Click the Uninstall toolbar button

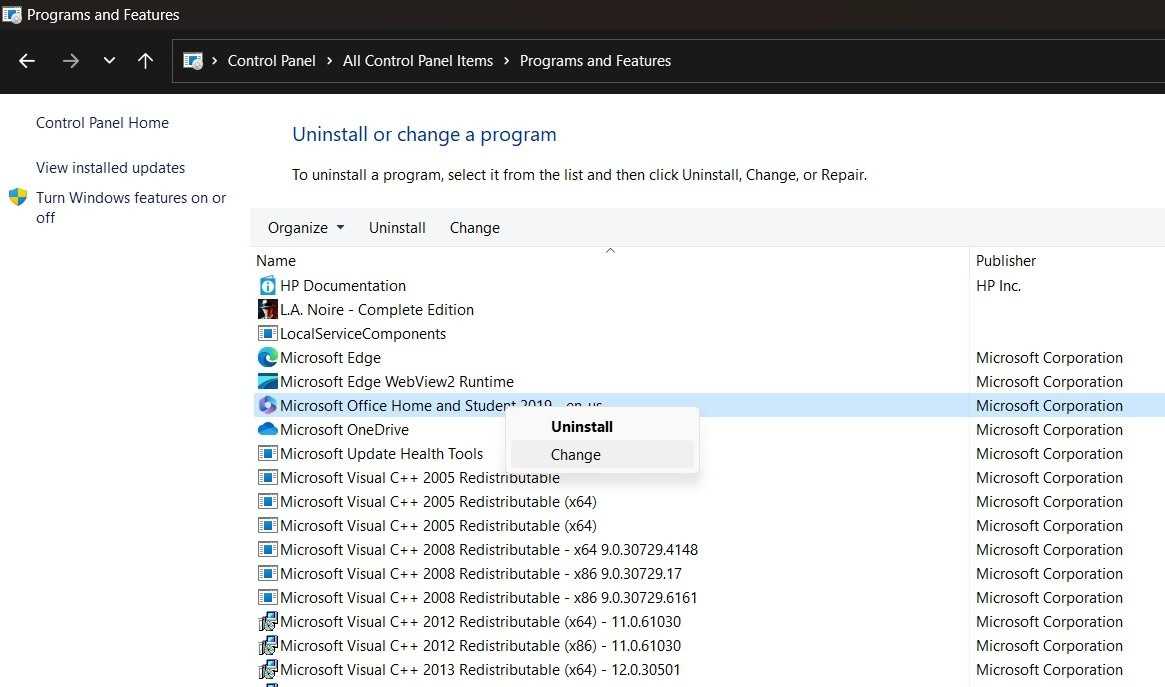click(397, 228)
